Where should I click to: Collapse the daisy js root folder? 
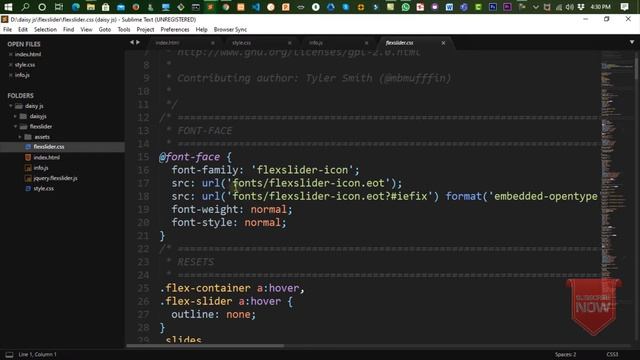11,106
